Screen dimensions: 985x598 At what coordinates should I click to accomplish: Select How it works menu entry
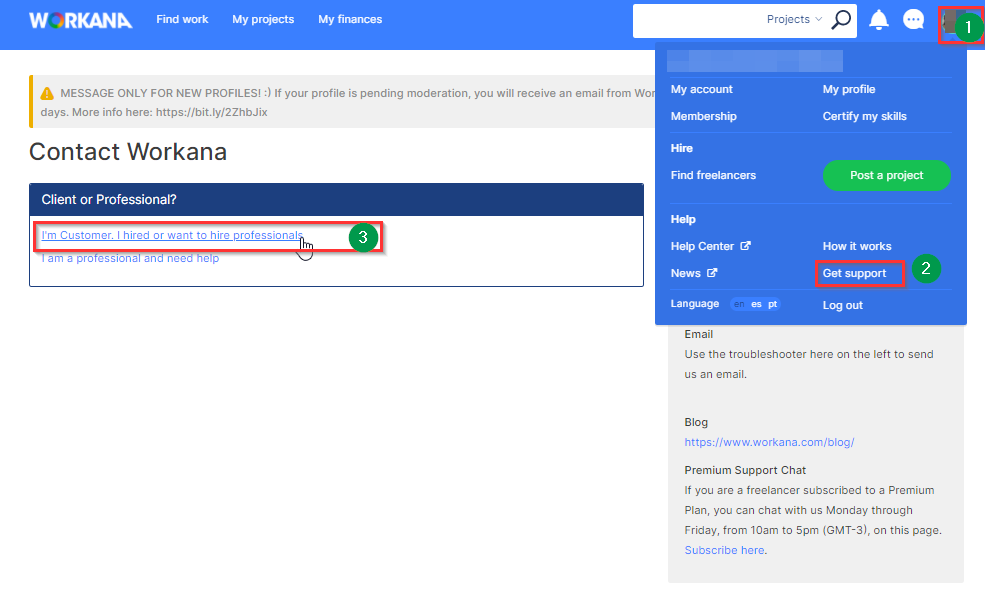pyautogui.click(x=857, y=246)
